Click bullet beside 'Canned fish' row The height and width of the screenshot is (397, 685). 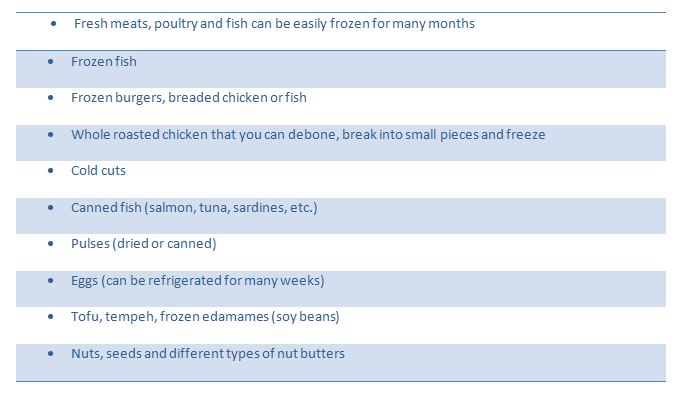click(x=51, y=207)
